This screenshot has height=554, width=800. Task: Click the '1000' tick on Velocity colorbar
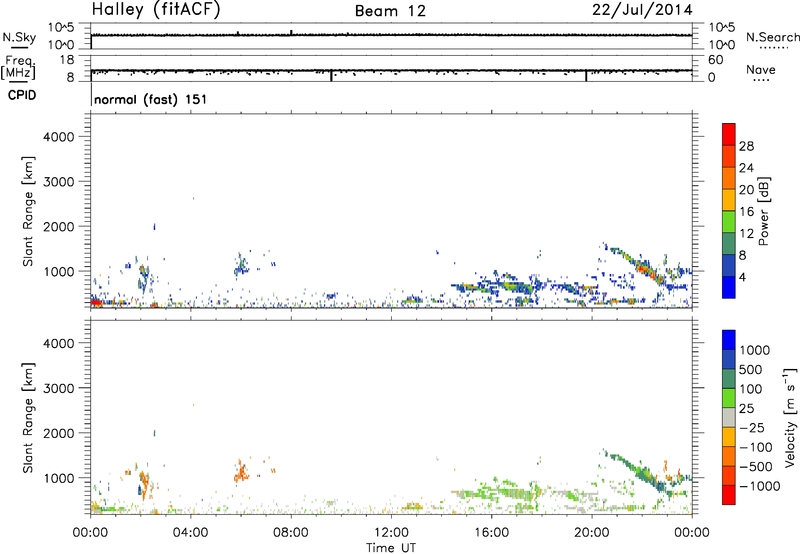point(754,350)
